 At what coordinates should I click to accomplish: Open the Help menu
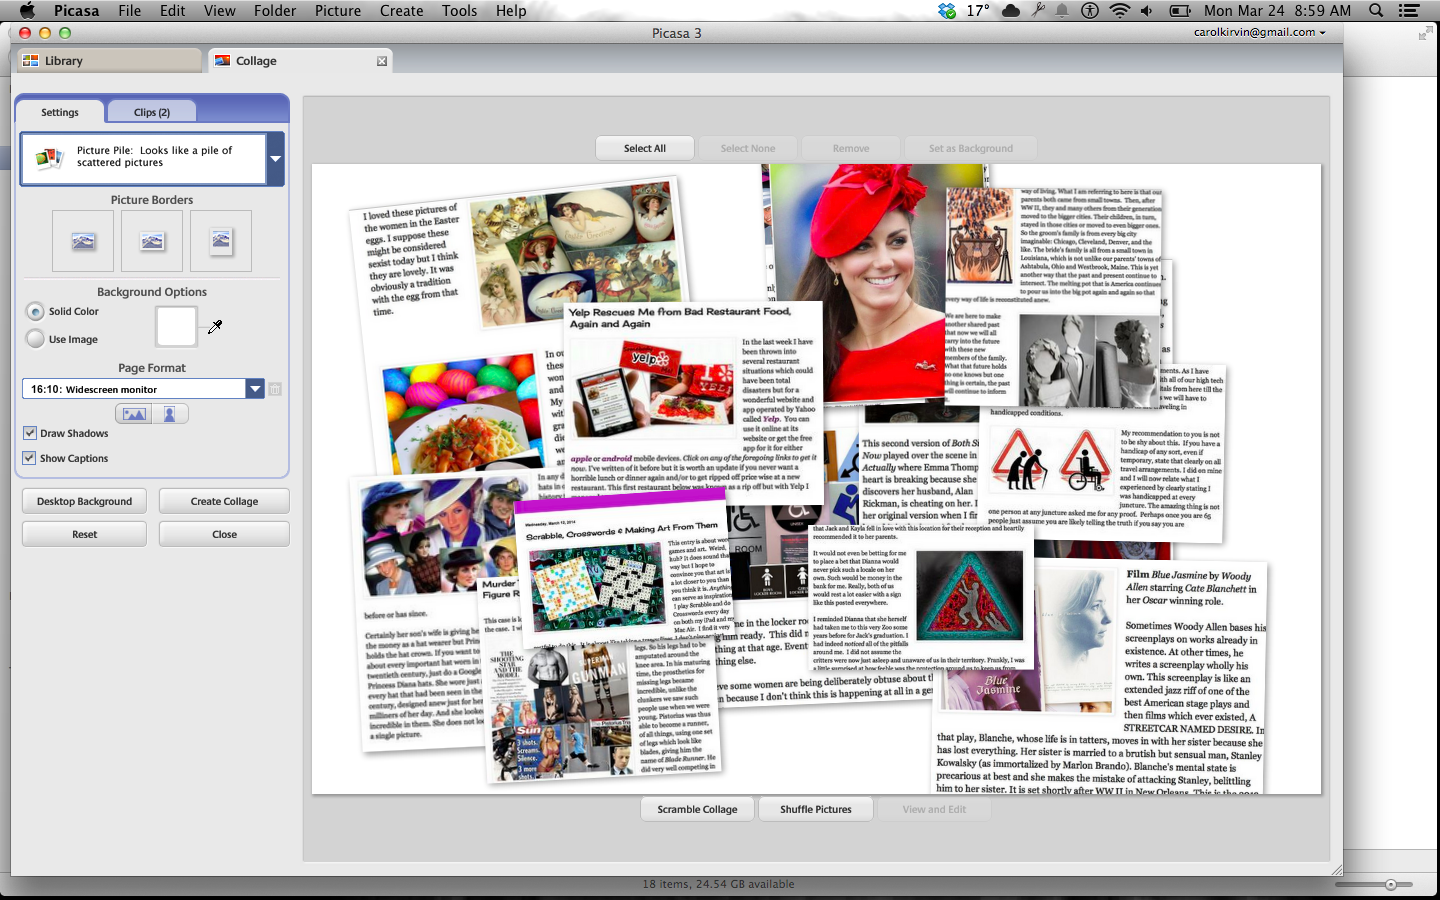511,10
